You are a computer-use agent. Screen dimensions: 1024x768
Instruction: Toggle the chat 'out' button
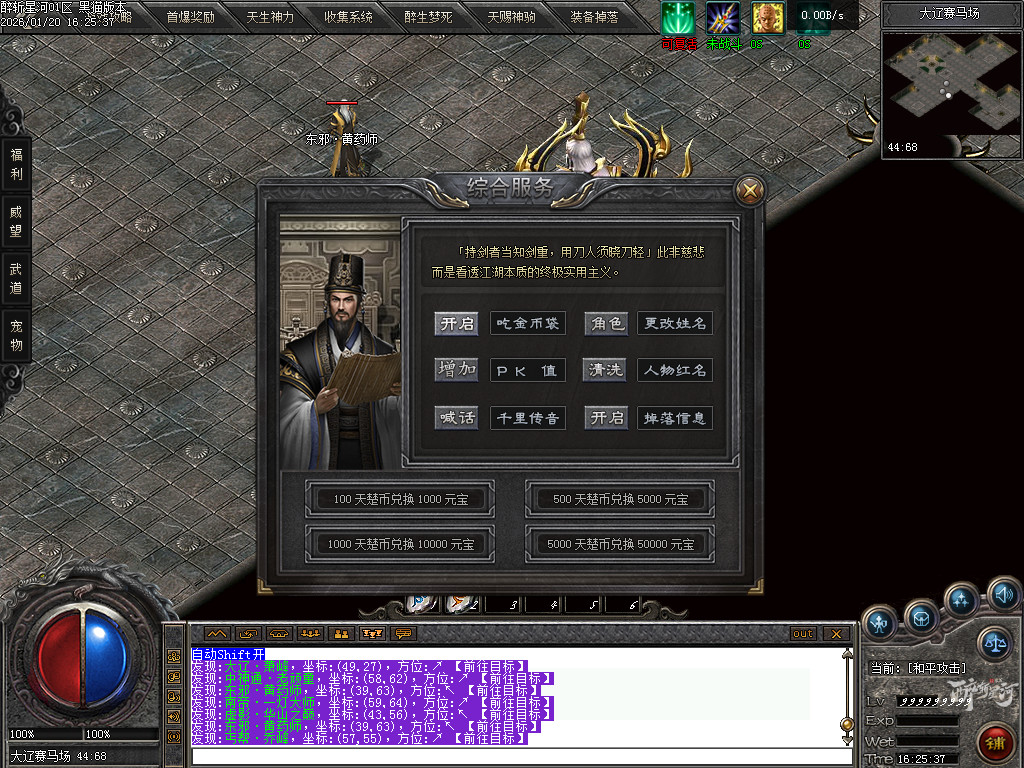[803, 634]
